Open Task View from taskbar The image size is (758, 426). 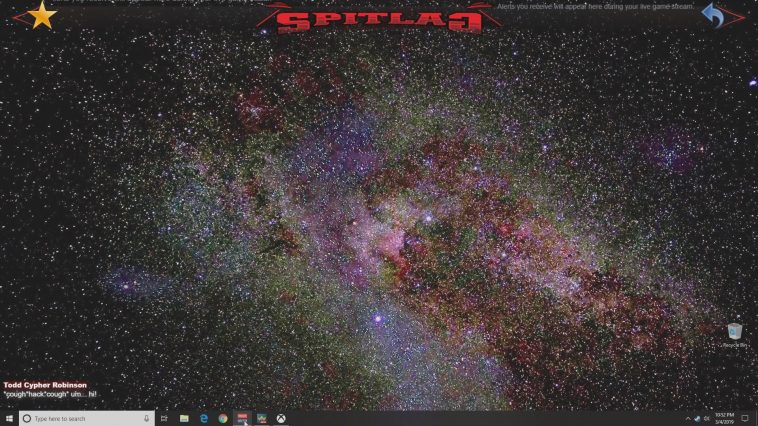tap(165, 418)
